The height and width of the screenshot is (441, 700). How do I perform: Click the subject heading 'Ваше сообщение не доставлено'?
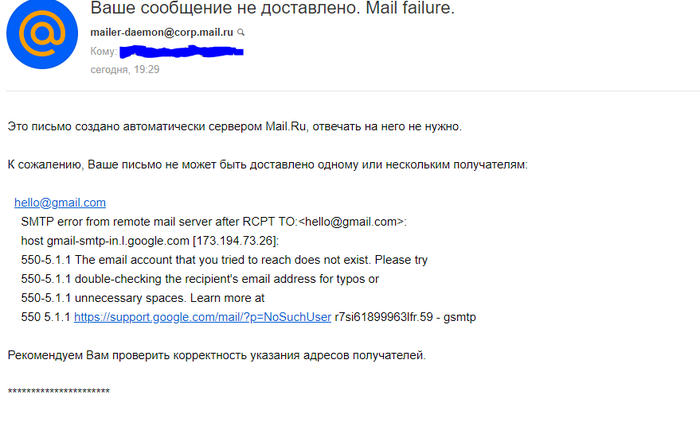point(272,9)
